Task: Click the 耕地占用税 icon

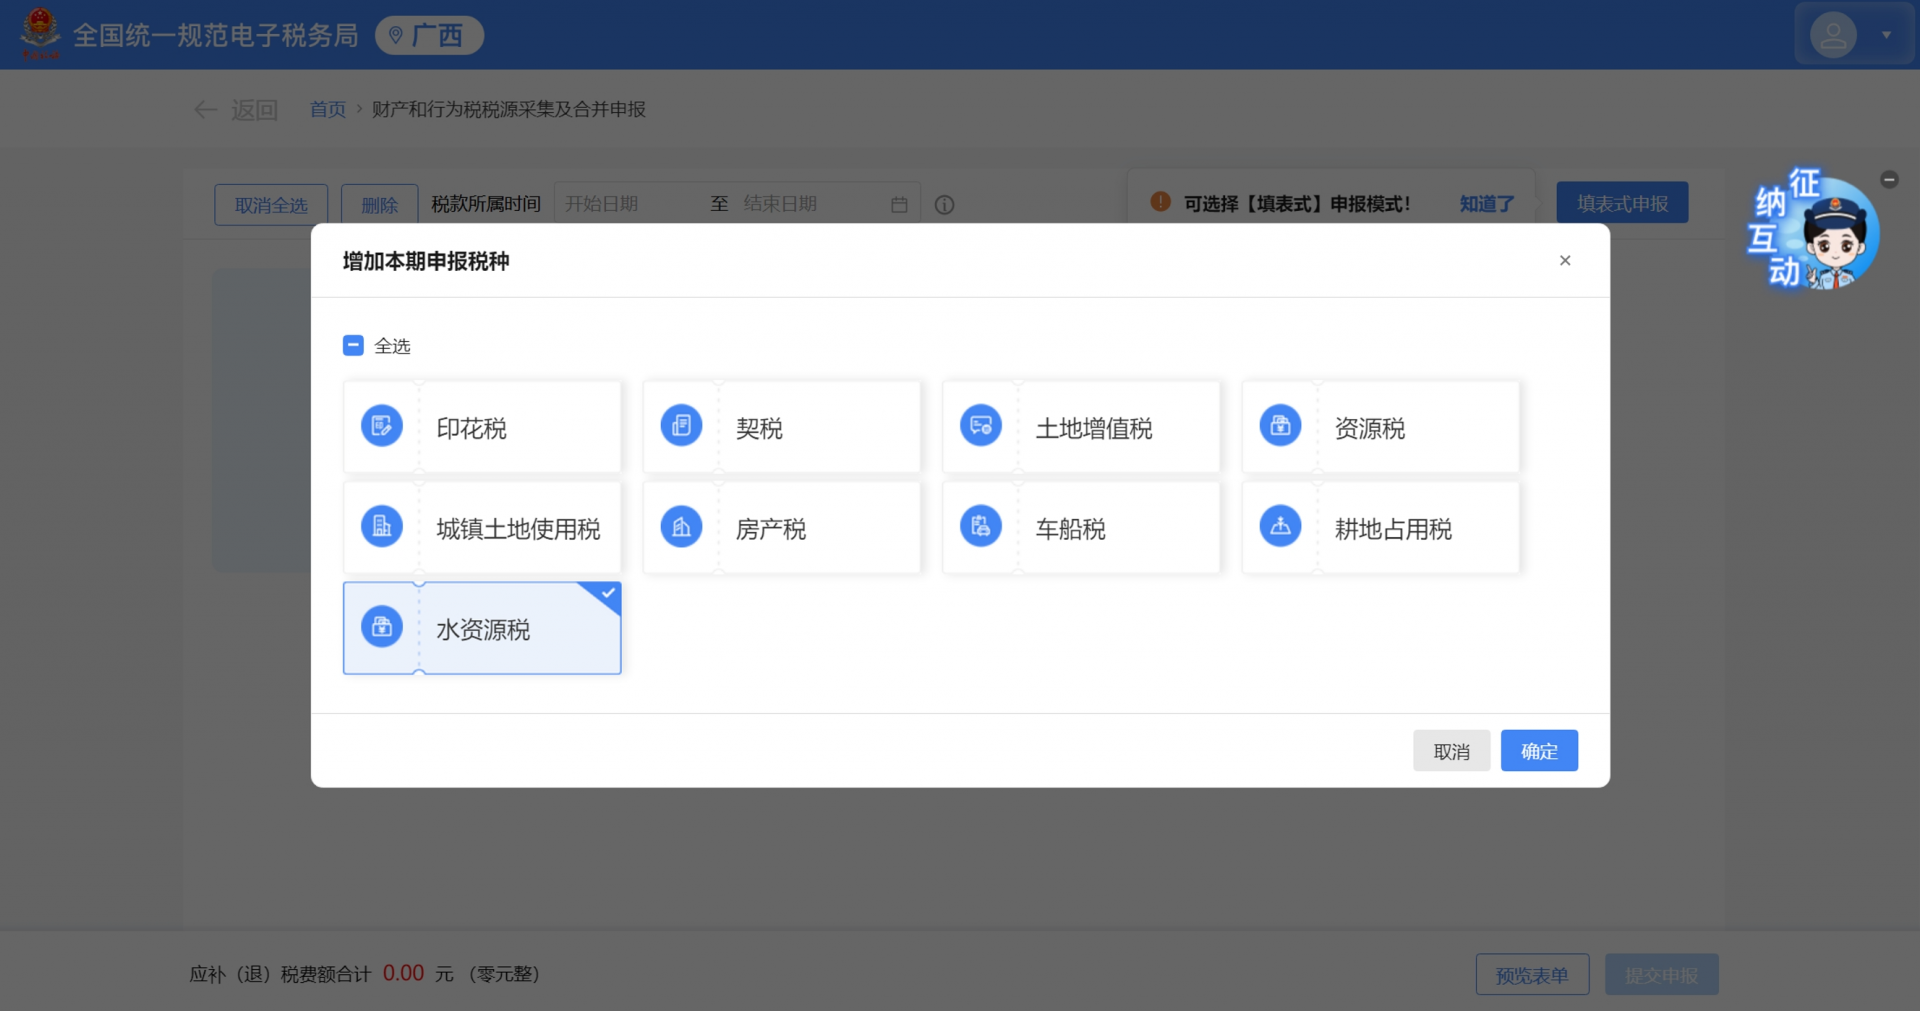Action: coord(1280,527)
